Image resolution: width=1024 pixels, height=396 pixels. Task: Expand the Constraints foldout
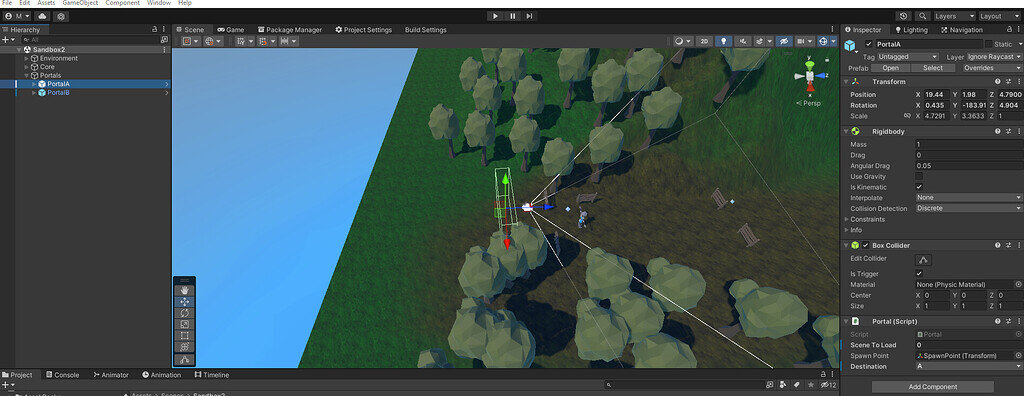coord(847,220)
